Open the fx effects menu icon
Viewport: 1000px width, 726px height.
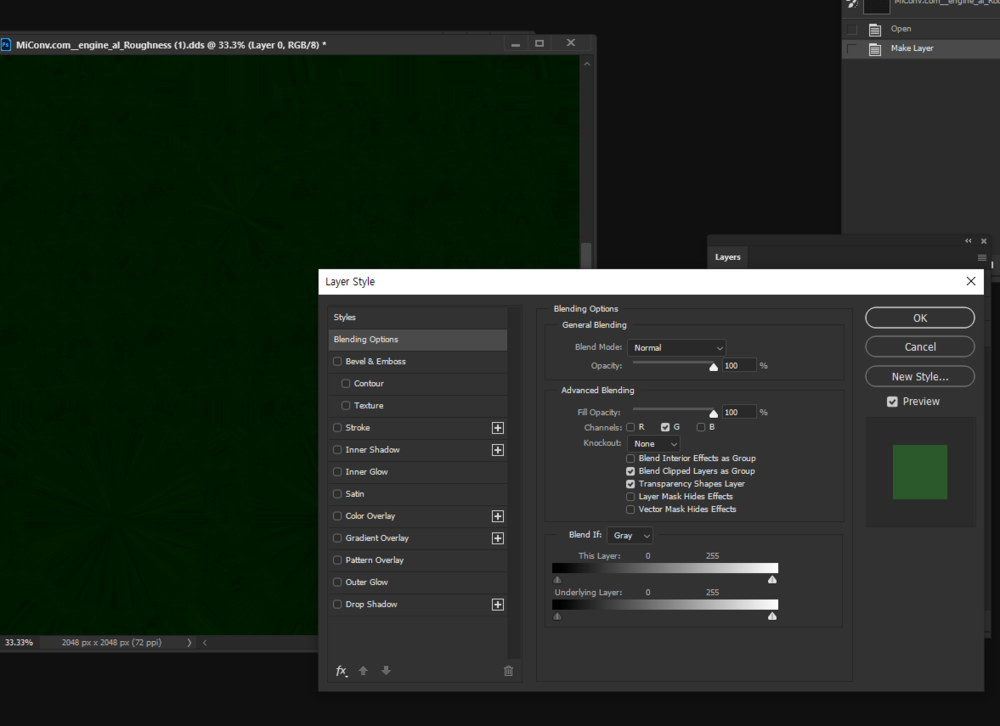[342, 671]
